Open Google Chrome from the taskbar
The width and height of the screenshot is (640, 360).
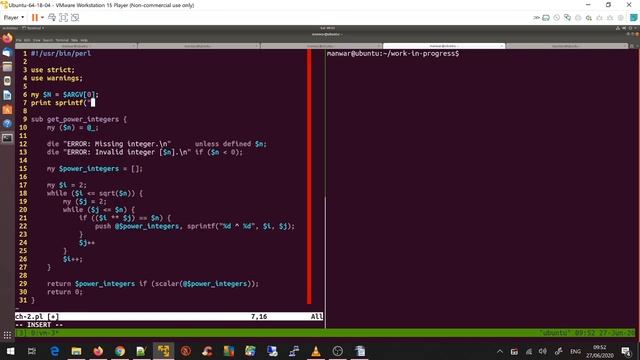(120, 351)
